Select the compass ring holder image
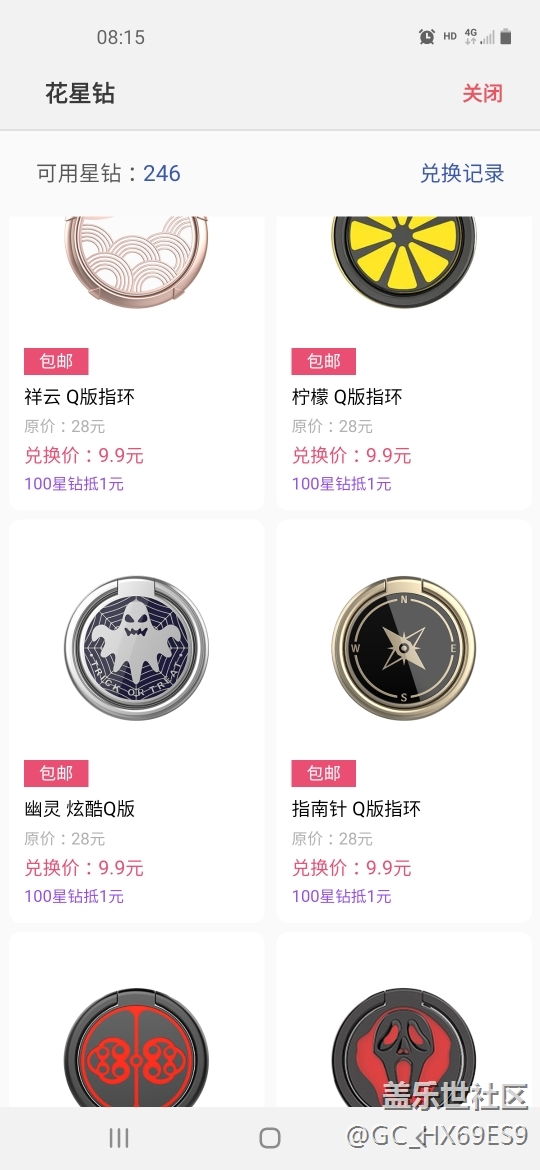The height and width of the screenshot is (1170, 540). pyautogui.click(x=404, y=648)
